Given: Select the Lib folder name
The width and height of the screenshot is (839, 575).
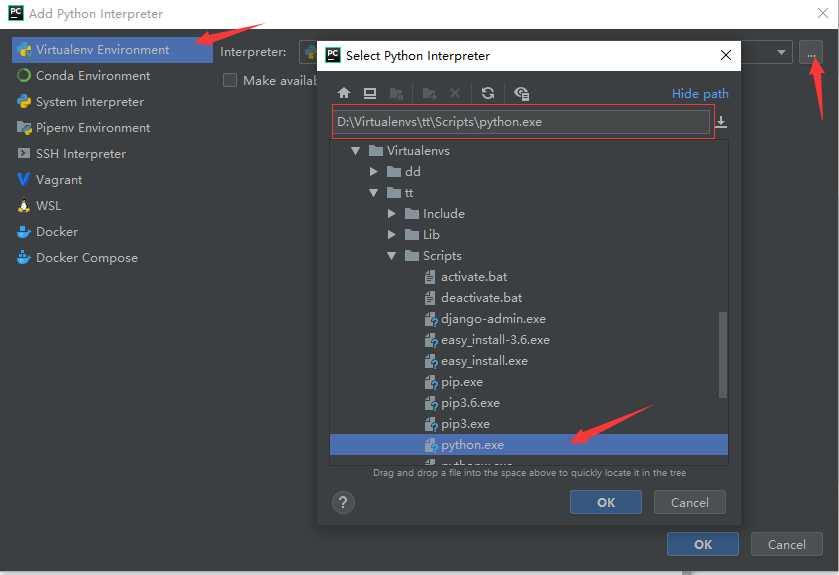Looking at the screenshot, I should pos(431,234).
